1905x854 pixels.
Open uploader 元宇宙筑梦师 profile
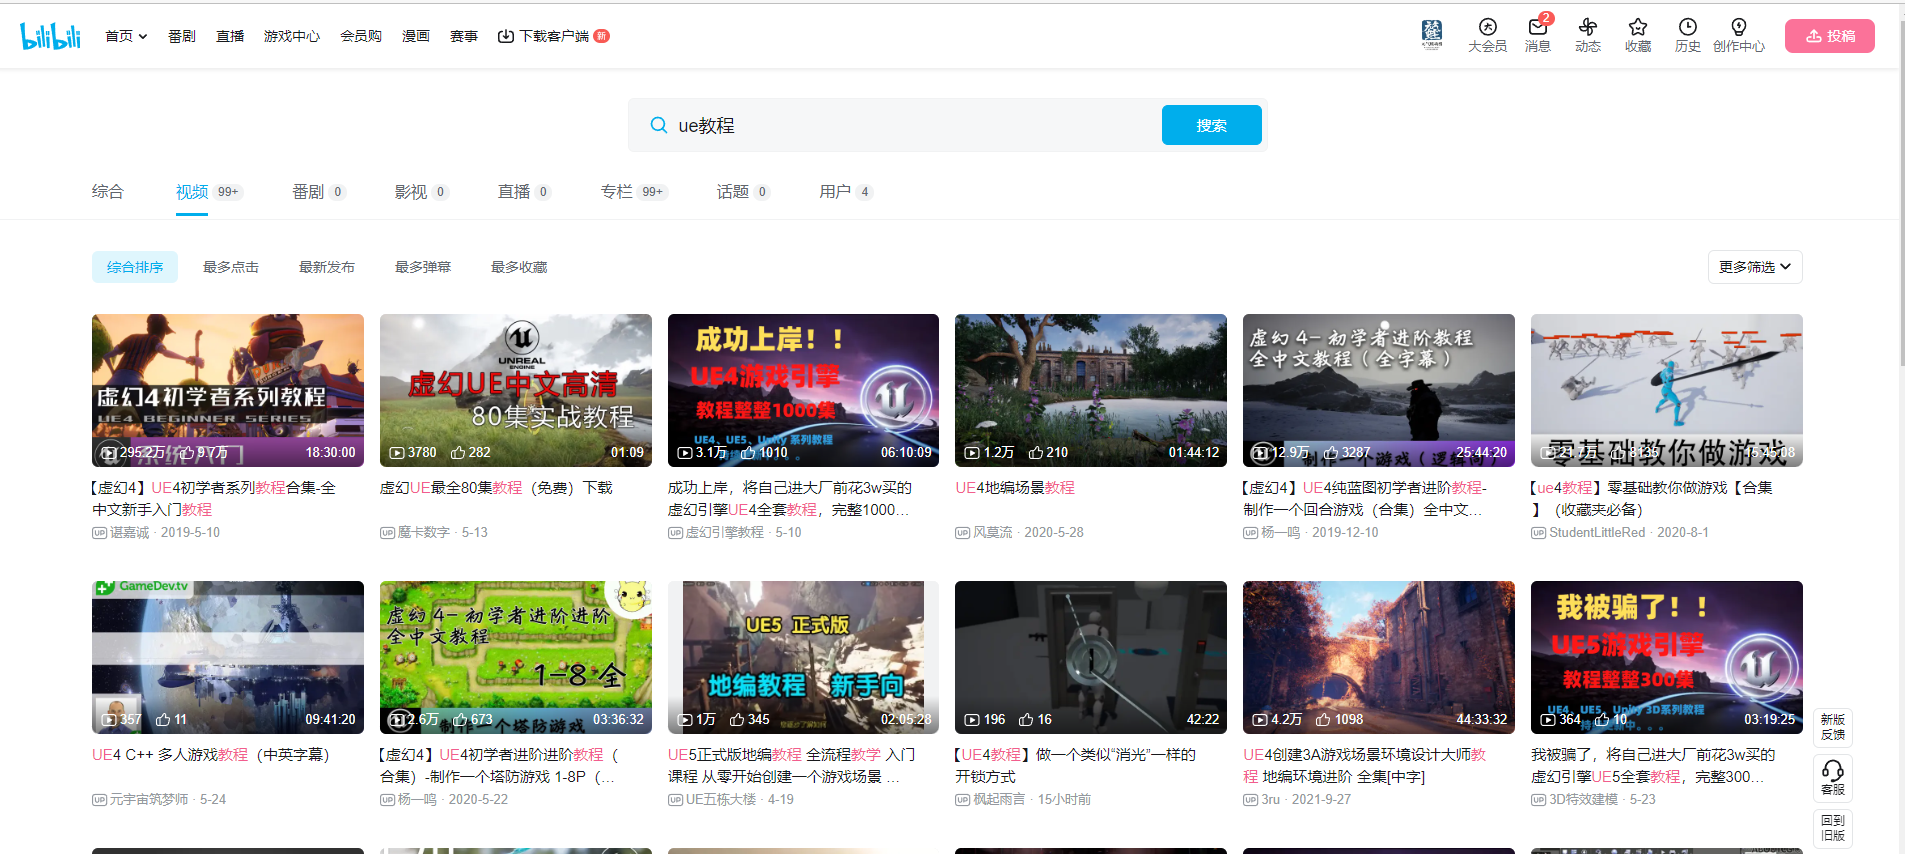click(x=148, y=800)
